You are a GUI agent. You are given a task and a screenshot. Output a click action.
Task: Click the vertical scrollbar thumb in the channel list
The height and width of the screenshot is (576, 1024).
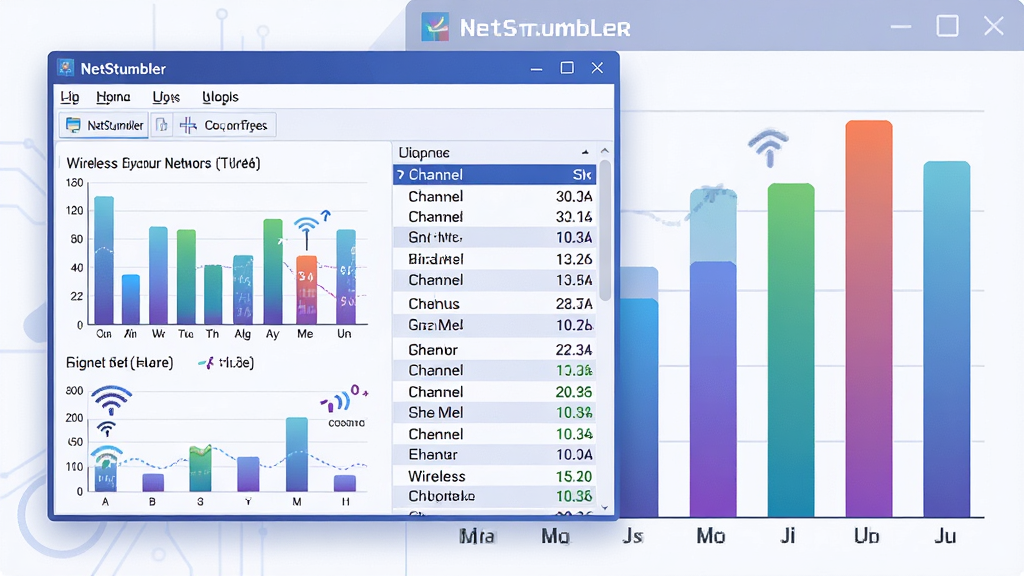tap(605, 230)
